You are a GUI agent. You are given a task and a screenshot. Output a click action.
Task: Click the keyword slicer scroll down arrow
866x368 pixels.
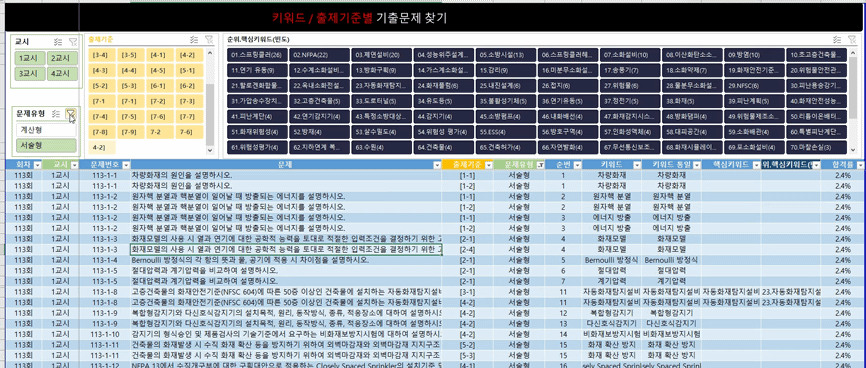854,150
